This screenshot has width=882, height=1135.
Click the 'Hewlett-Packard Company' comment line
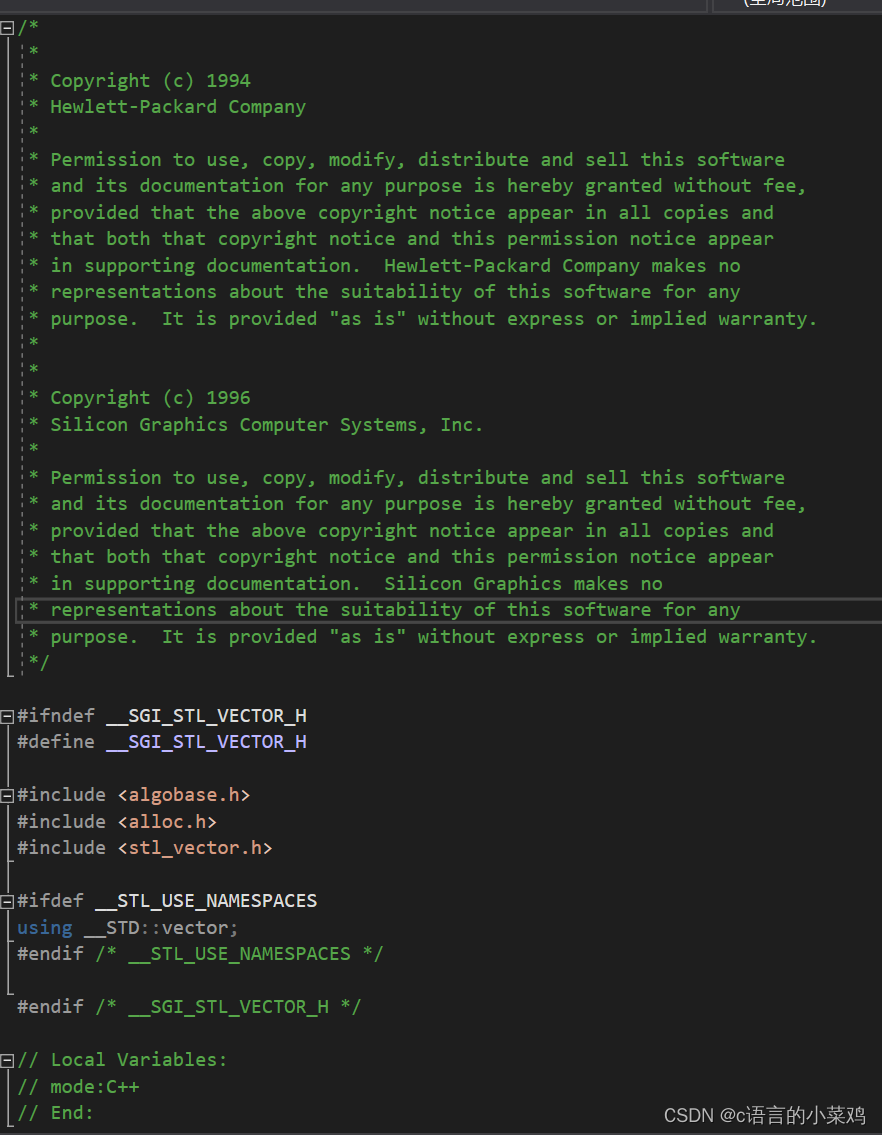point(178,107)
